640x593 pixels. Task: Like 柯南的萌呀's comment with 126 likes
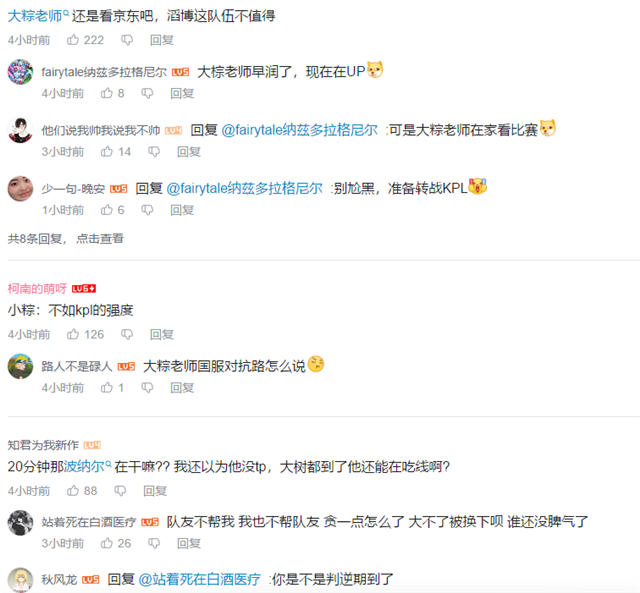[x=73, y=334]
